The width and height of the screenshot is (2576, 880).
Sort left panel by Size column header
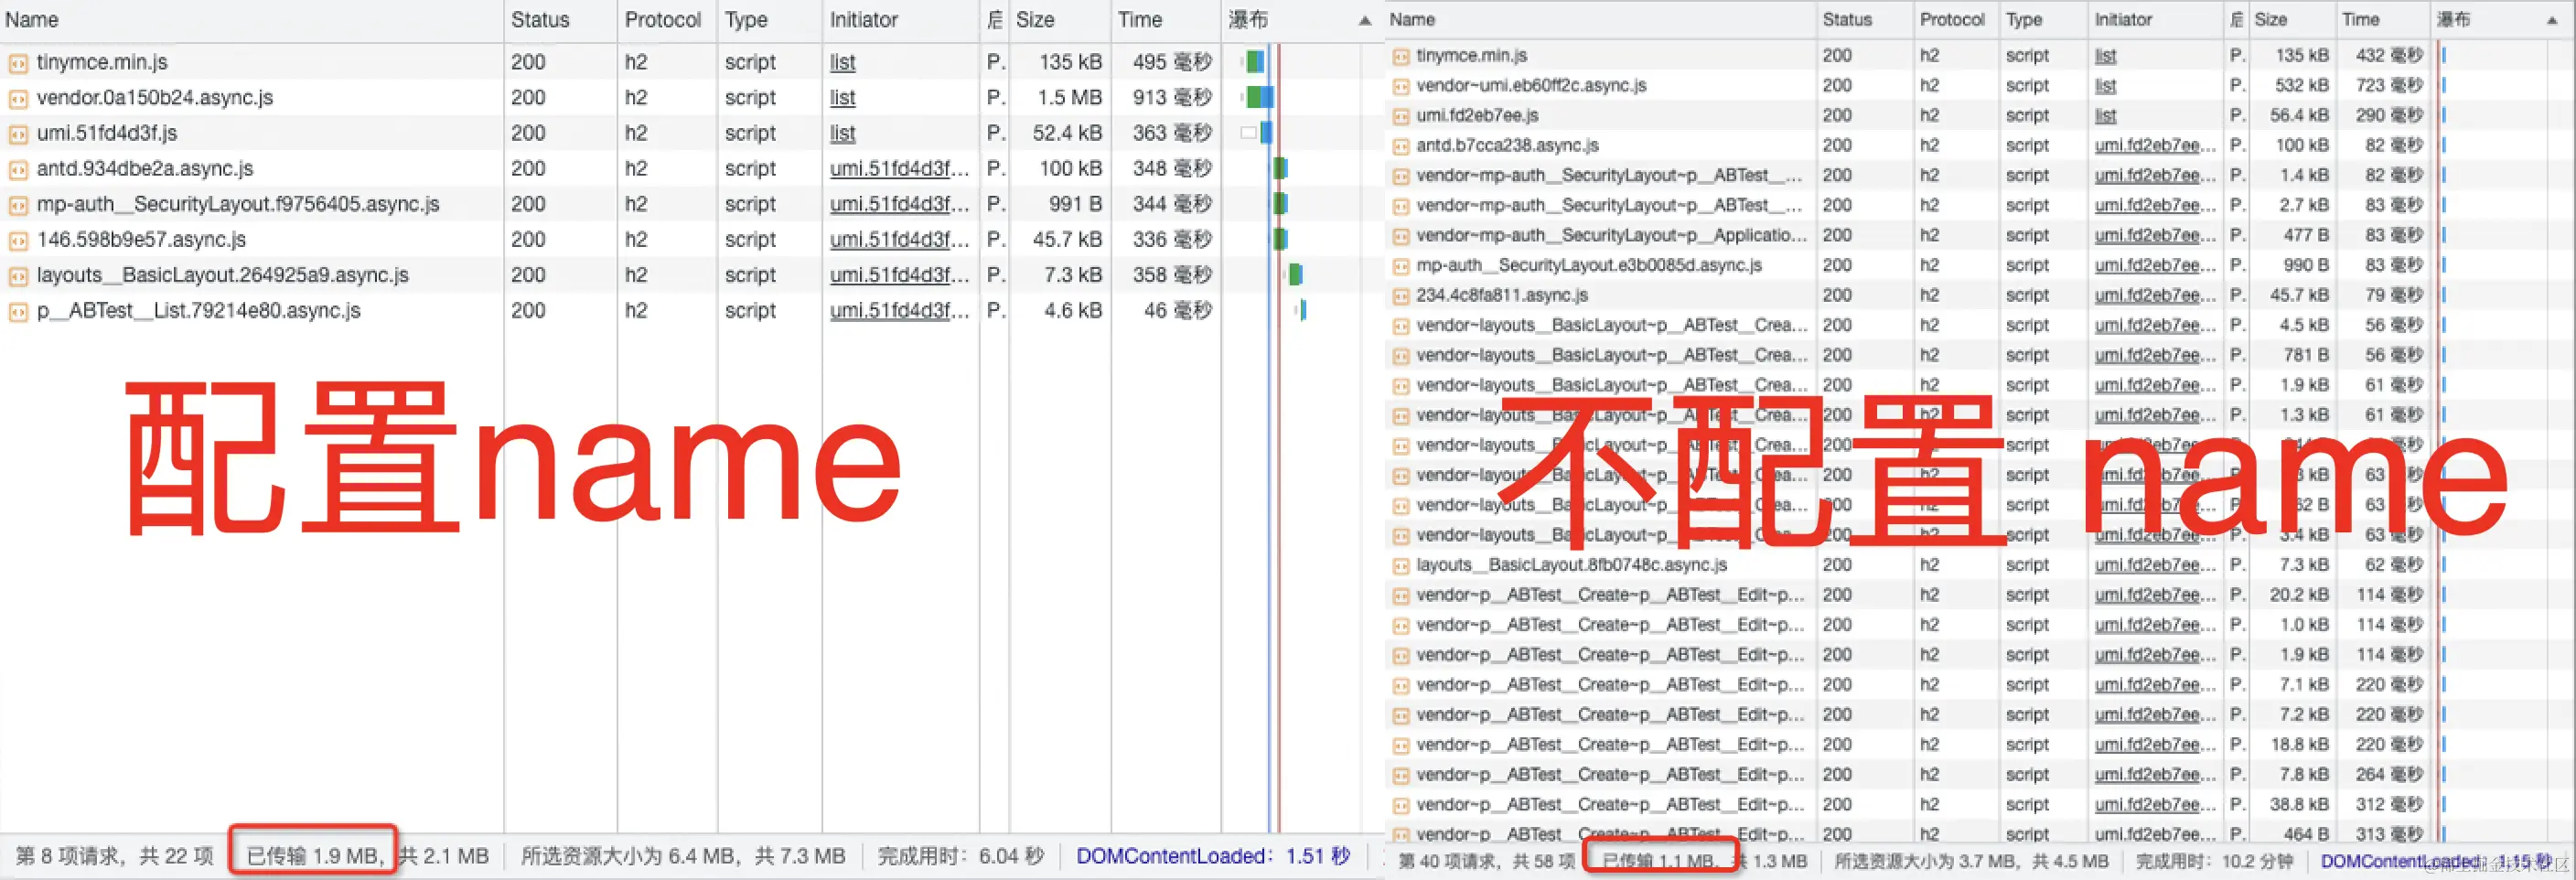1035,19
